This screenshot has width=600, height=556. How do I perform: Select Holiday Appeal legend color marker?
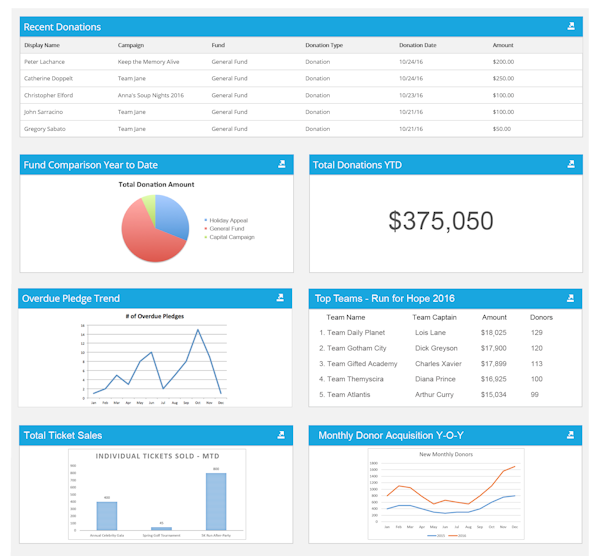pyautogui.click(x=206, y=220)
